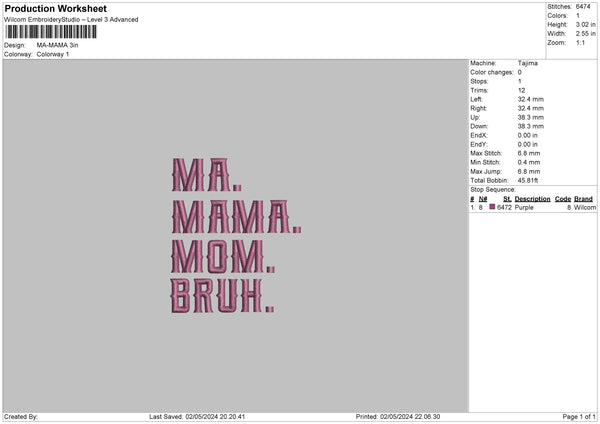
Task: Click the Machine value Tajima
Action: [x=528, y=63]
